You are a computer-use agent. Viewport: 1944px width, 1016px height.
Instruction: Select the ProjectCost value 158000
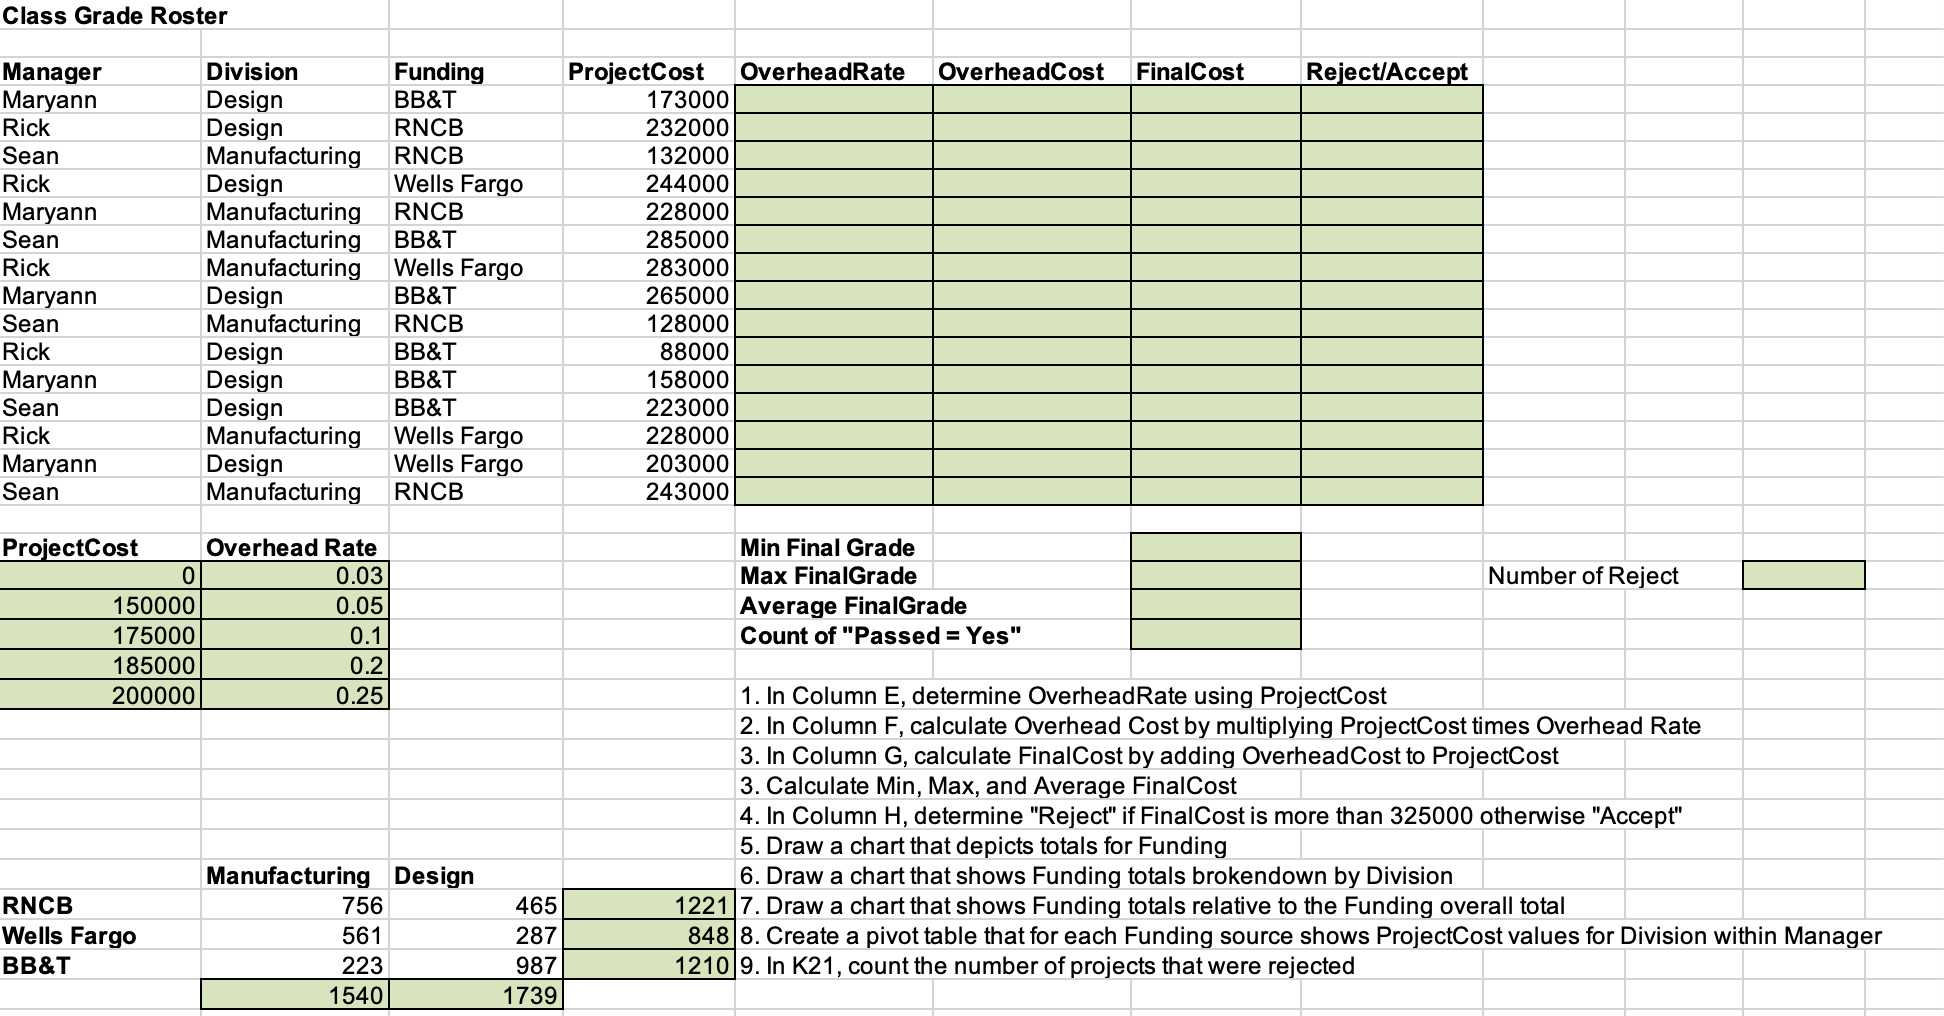tap(649, 380)
